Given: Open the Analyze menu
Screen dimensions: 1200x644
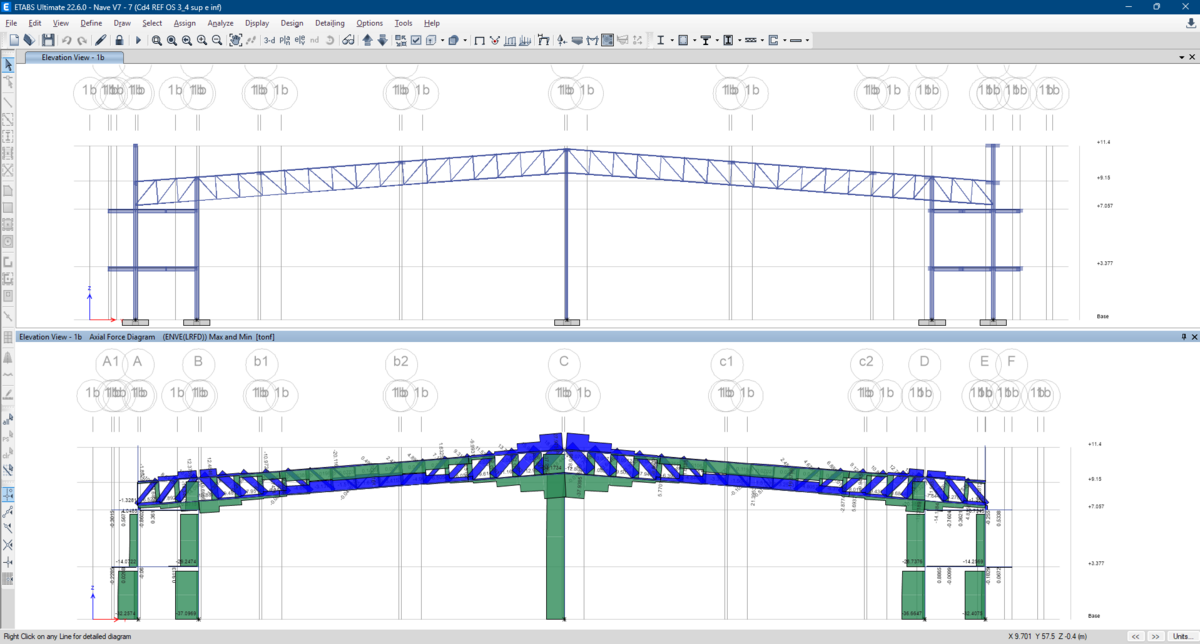Looking at the screenshot, I should 220,22.
